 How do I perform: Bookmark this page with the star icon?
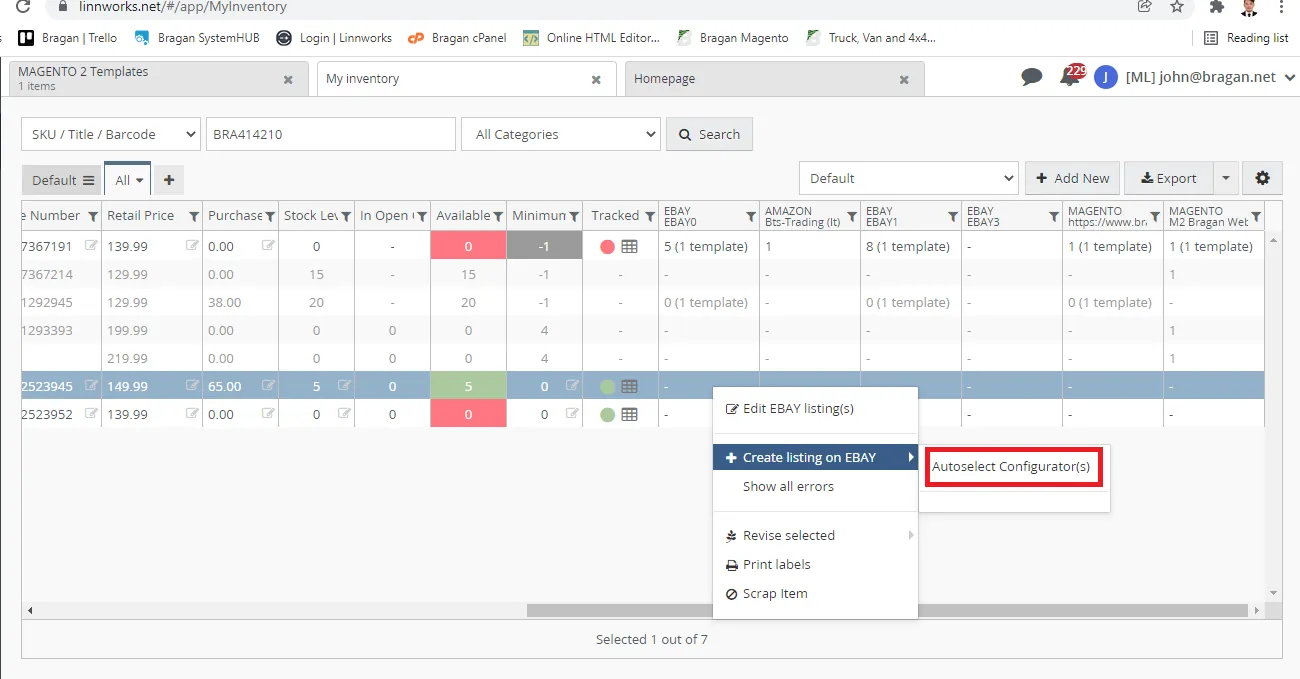(1177, 7)
